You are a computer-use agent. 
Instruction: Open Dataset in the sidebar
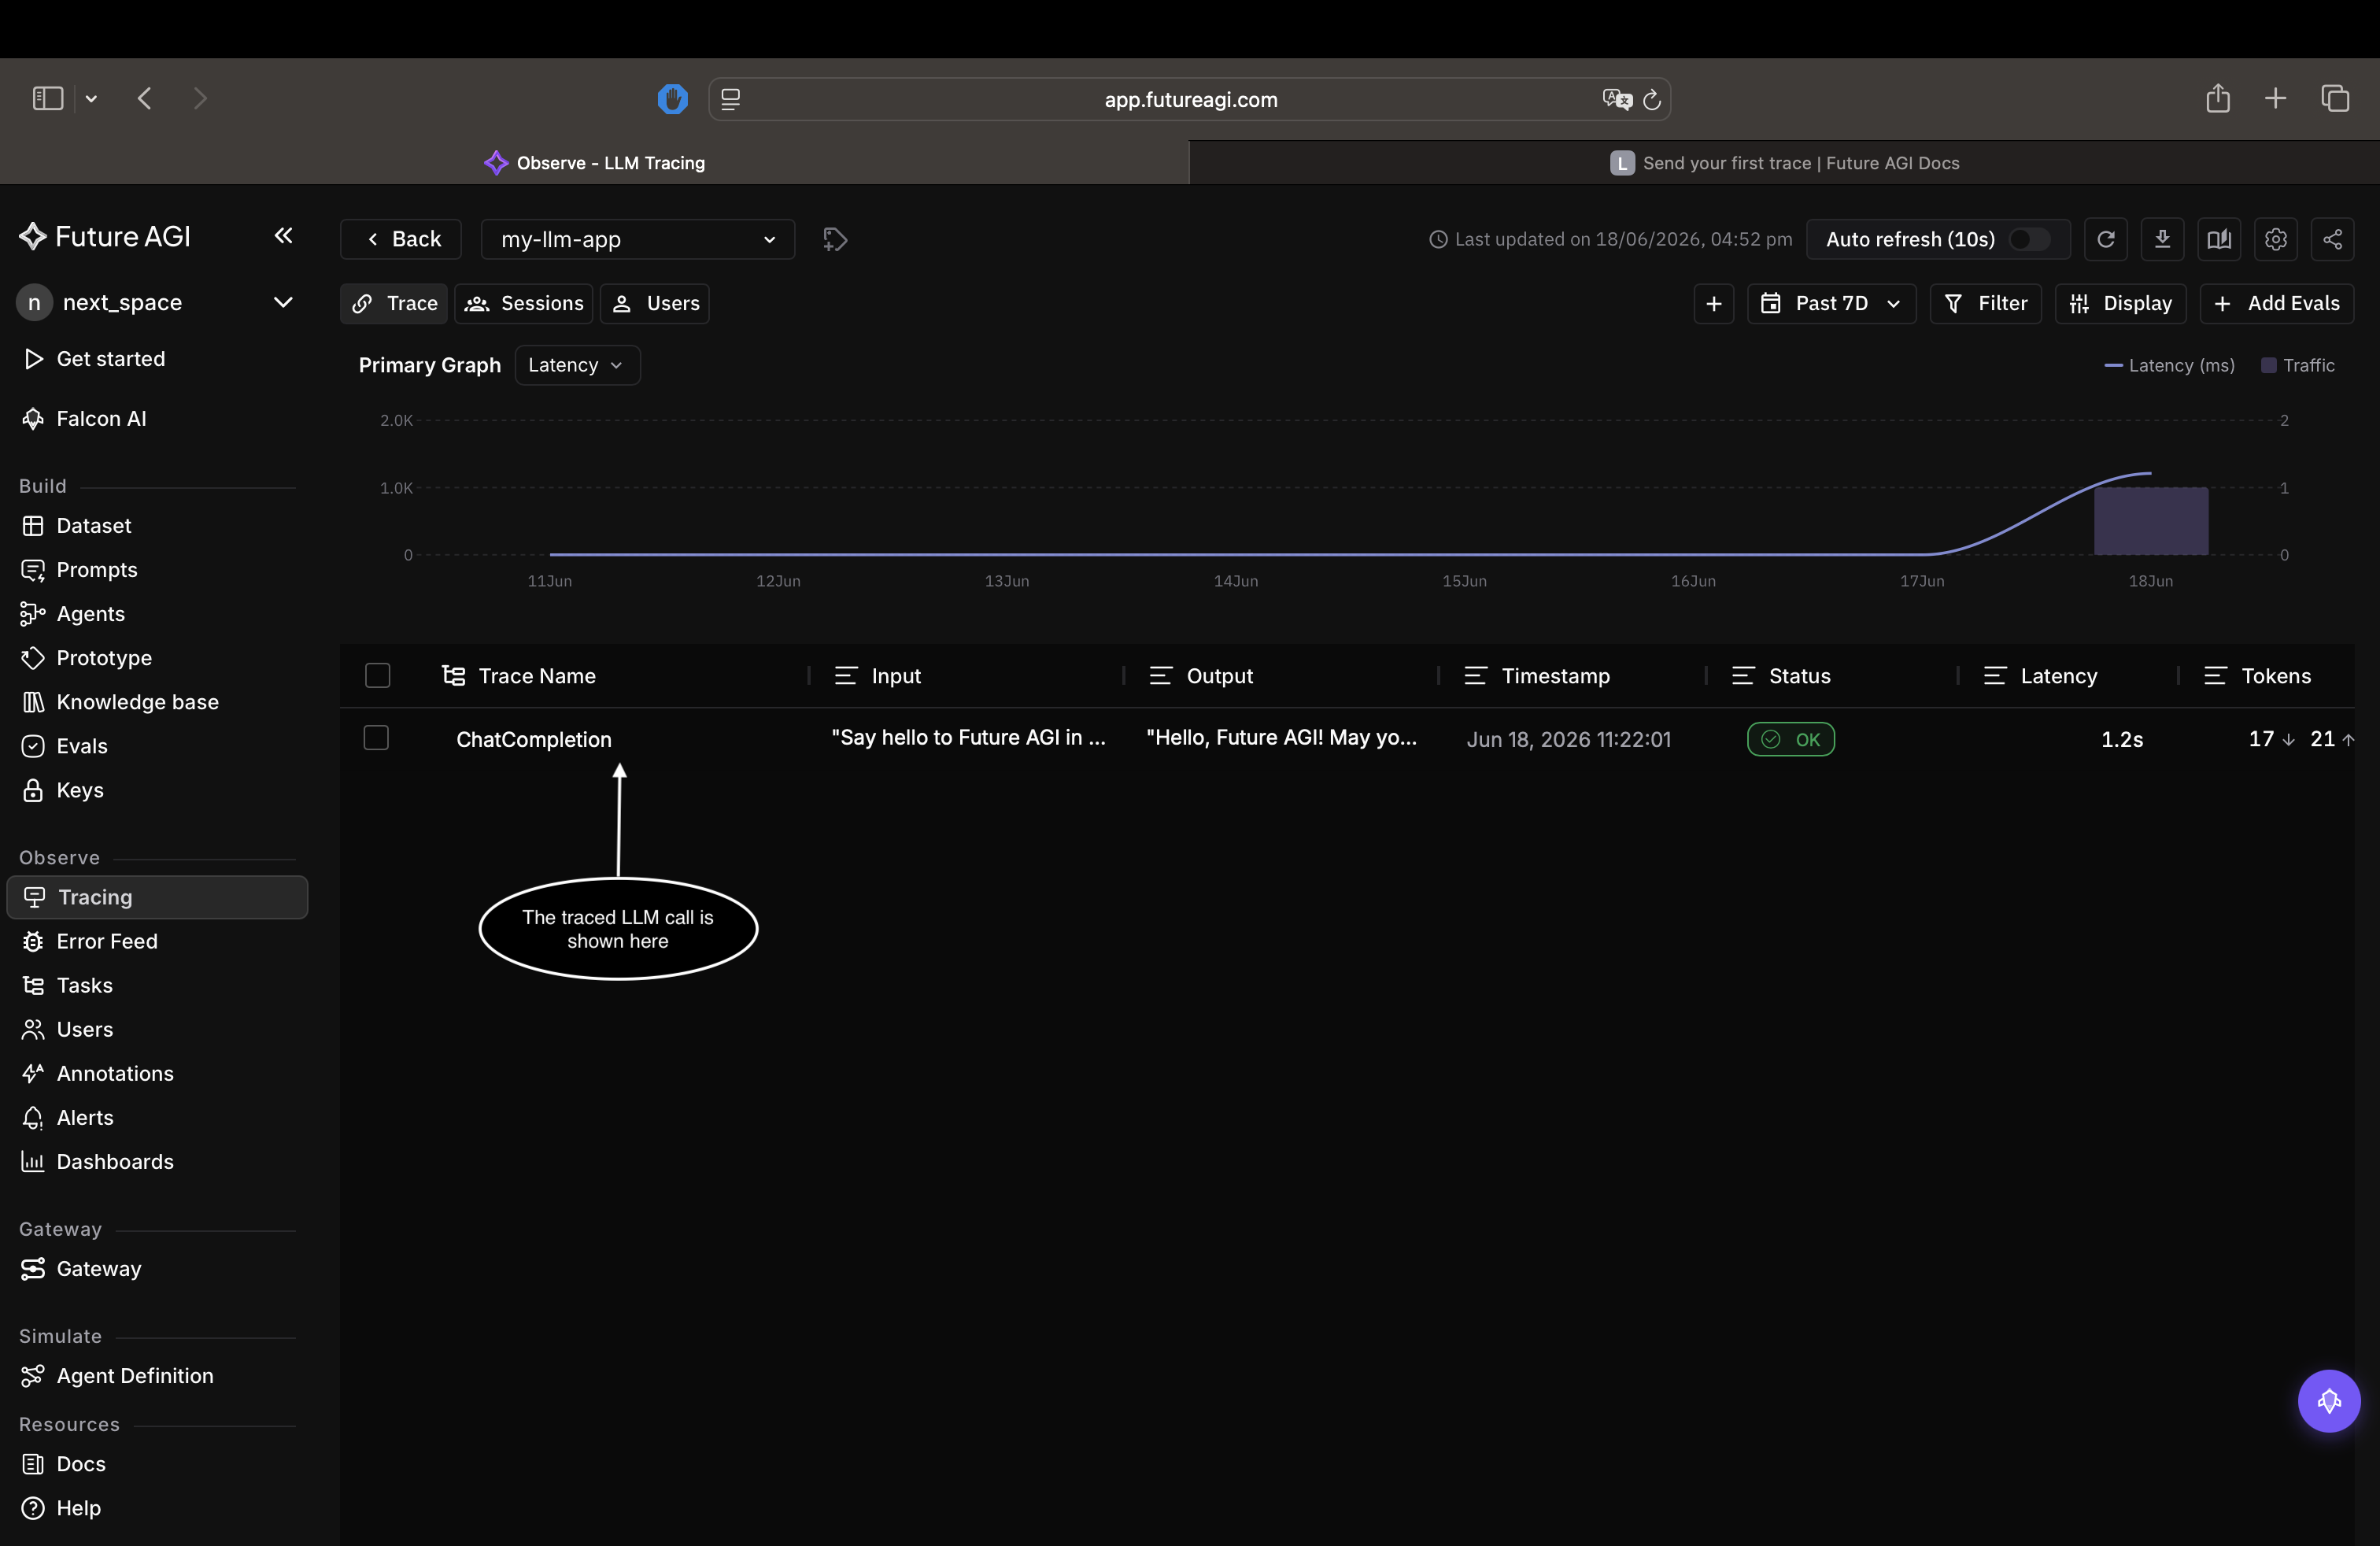pyautogui.click(x=157, y=525)
